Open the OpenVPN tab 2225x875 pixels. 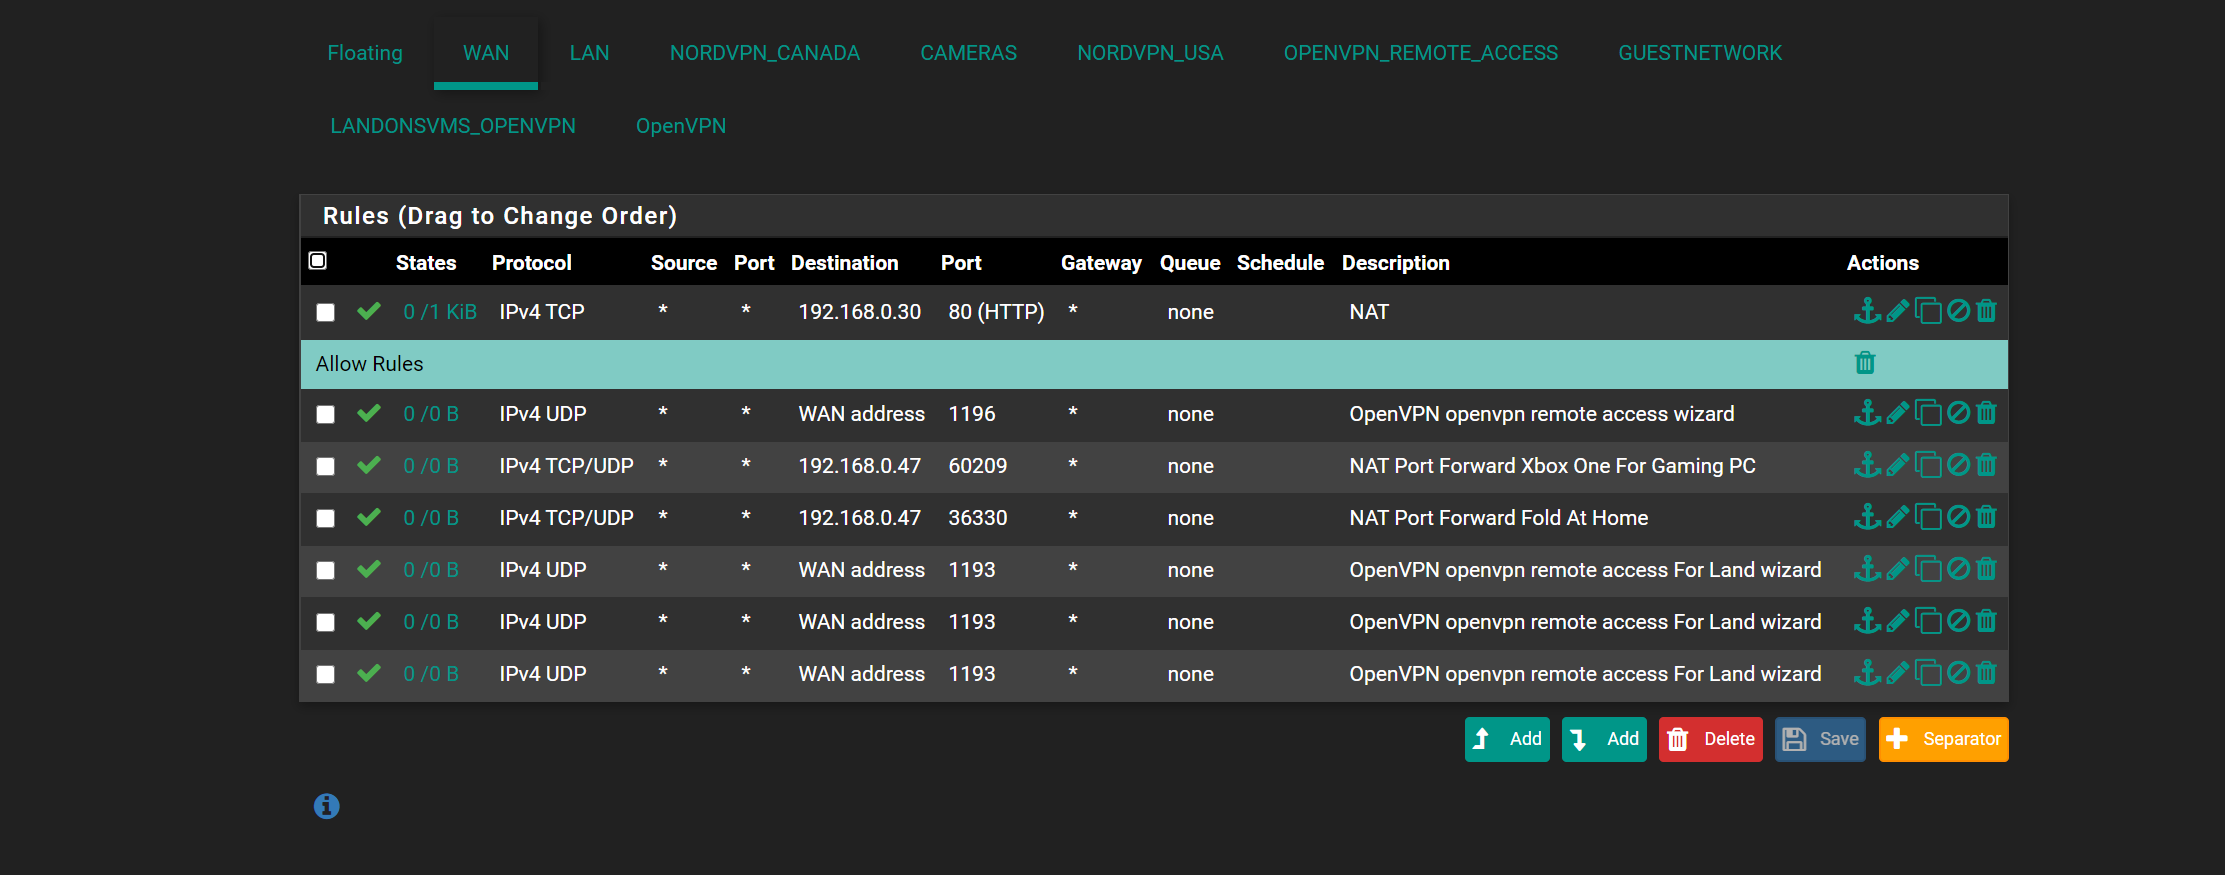(x=681, y=126)
